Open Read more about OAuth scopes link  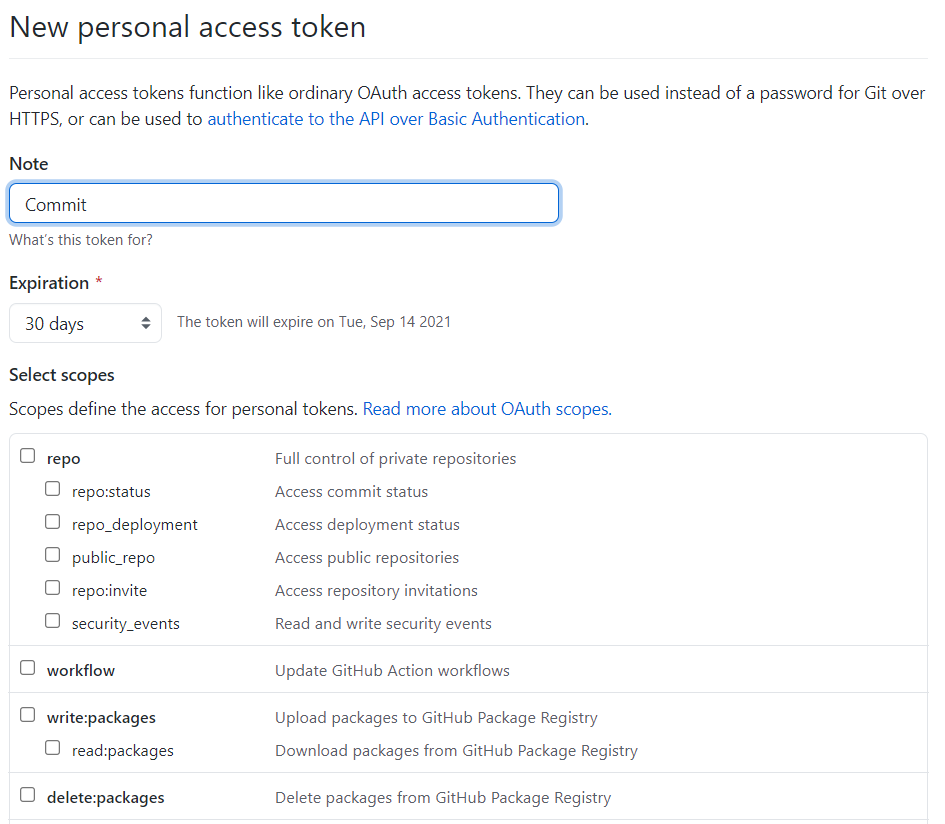pyautogui.click(x=487, y=409)
